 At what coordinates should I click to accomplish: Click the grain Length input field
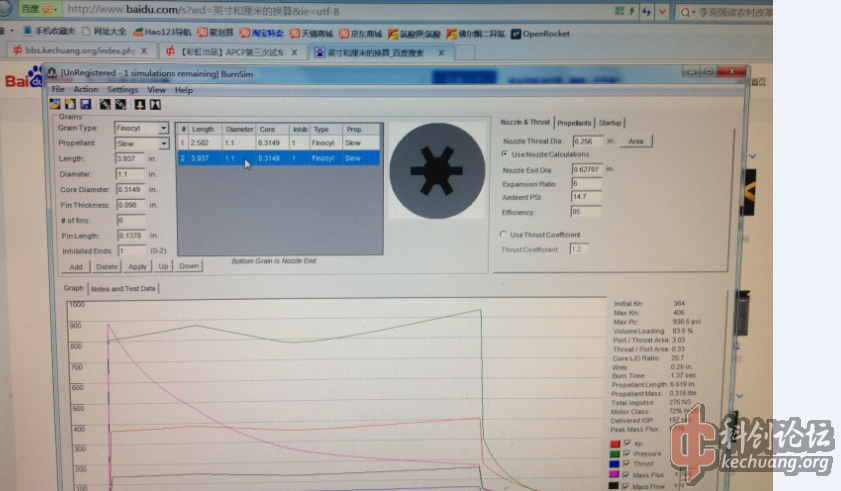[130, 159]
